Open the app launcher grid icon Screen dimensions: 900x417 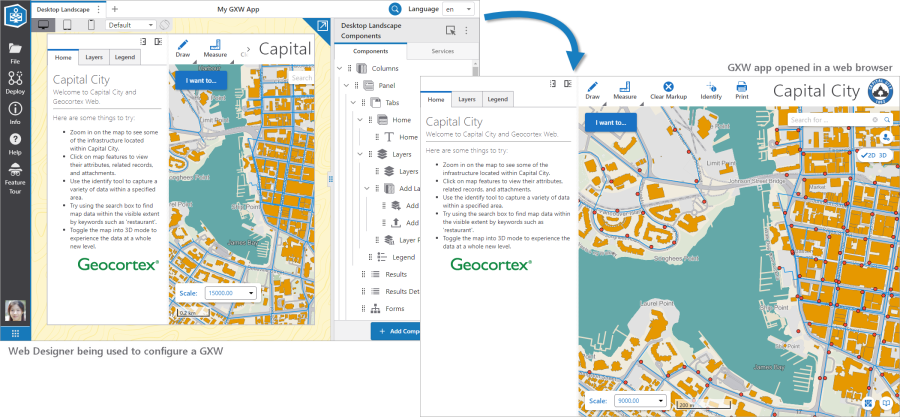point(15,334)
